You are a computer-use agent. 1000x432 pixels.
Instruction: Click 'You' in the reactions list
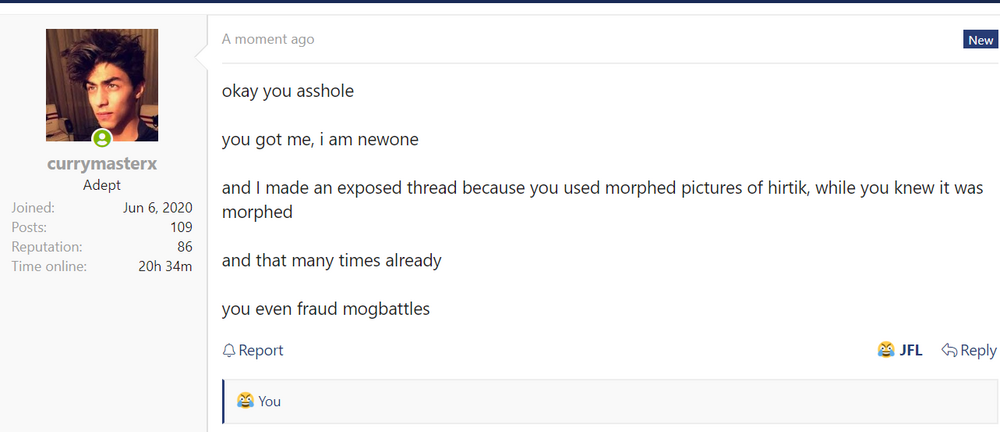[x=270, y=401]
